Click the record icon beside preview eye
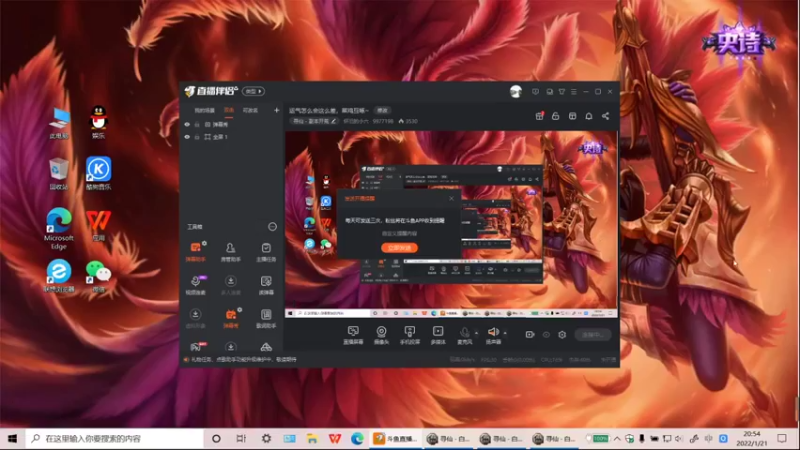Image resolution: width=800 pixels, height=450 pixels. [x=530, y=335]
